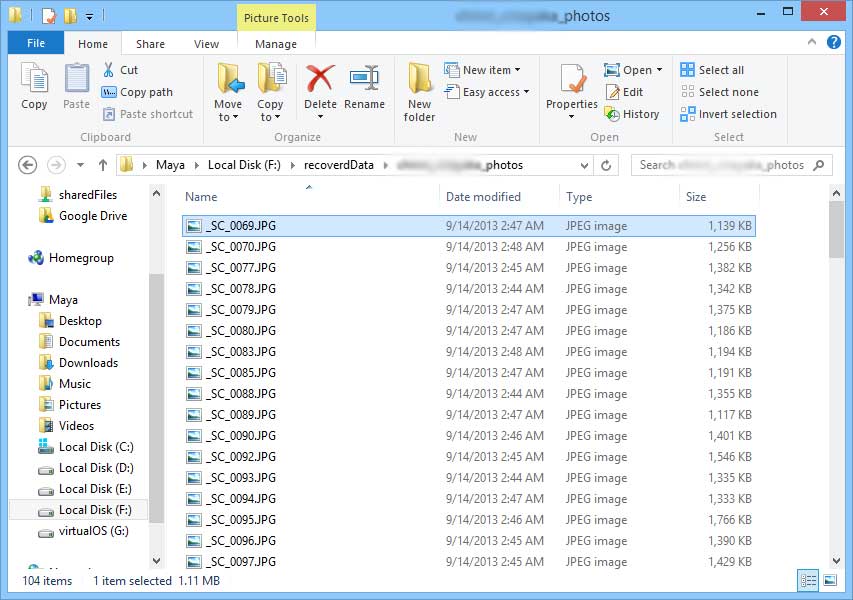The height and width of the screenshot is (600, 853).
Task: View the file History
Action: point(633,114)
